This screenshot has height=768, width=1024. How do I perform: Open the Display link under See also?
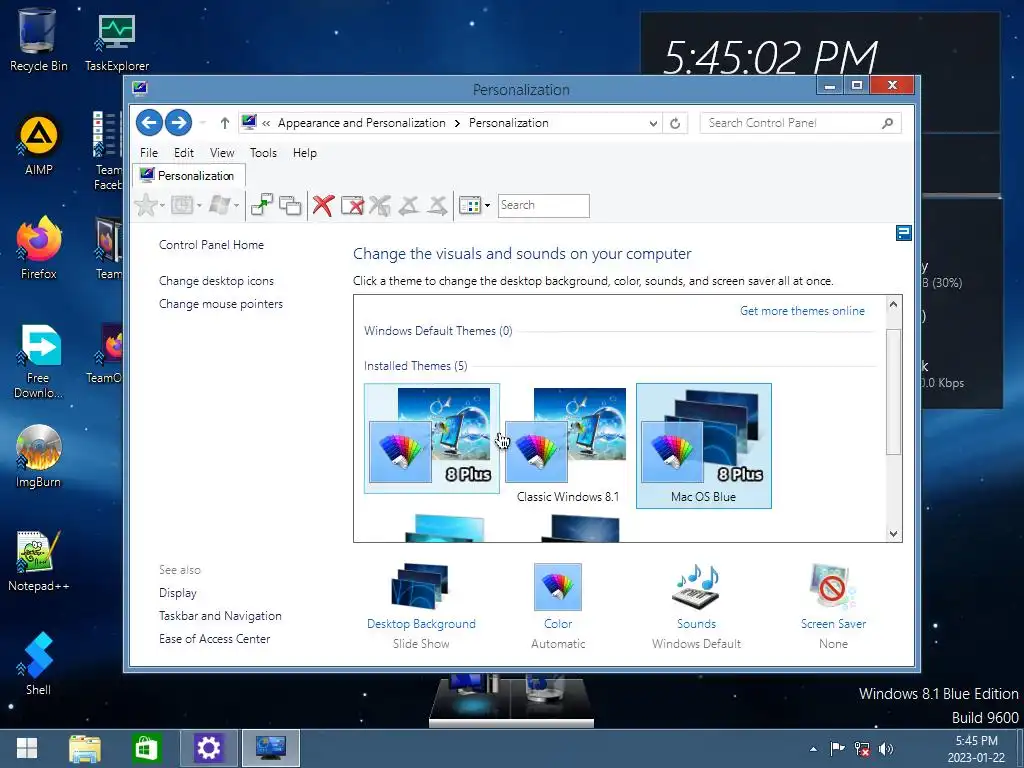tap(178, 593)
